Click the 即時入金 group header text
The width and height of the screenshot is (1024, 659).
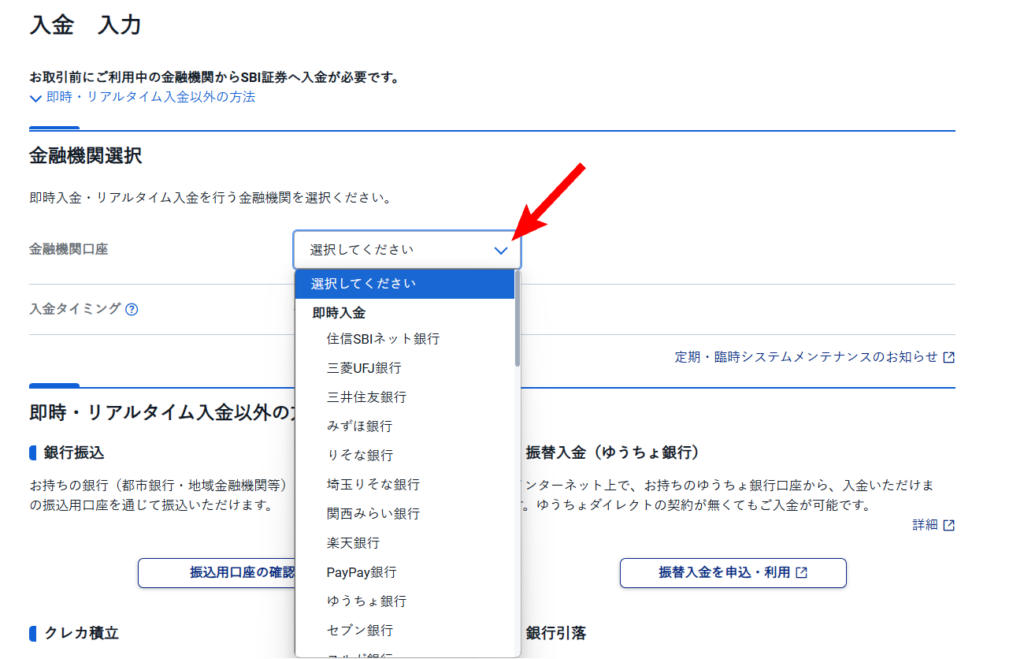click(339, 313)
